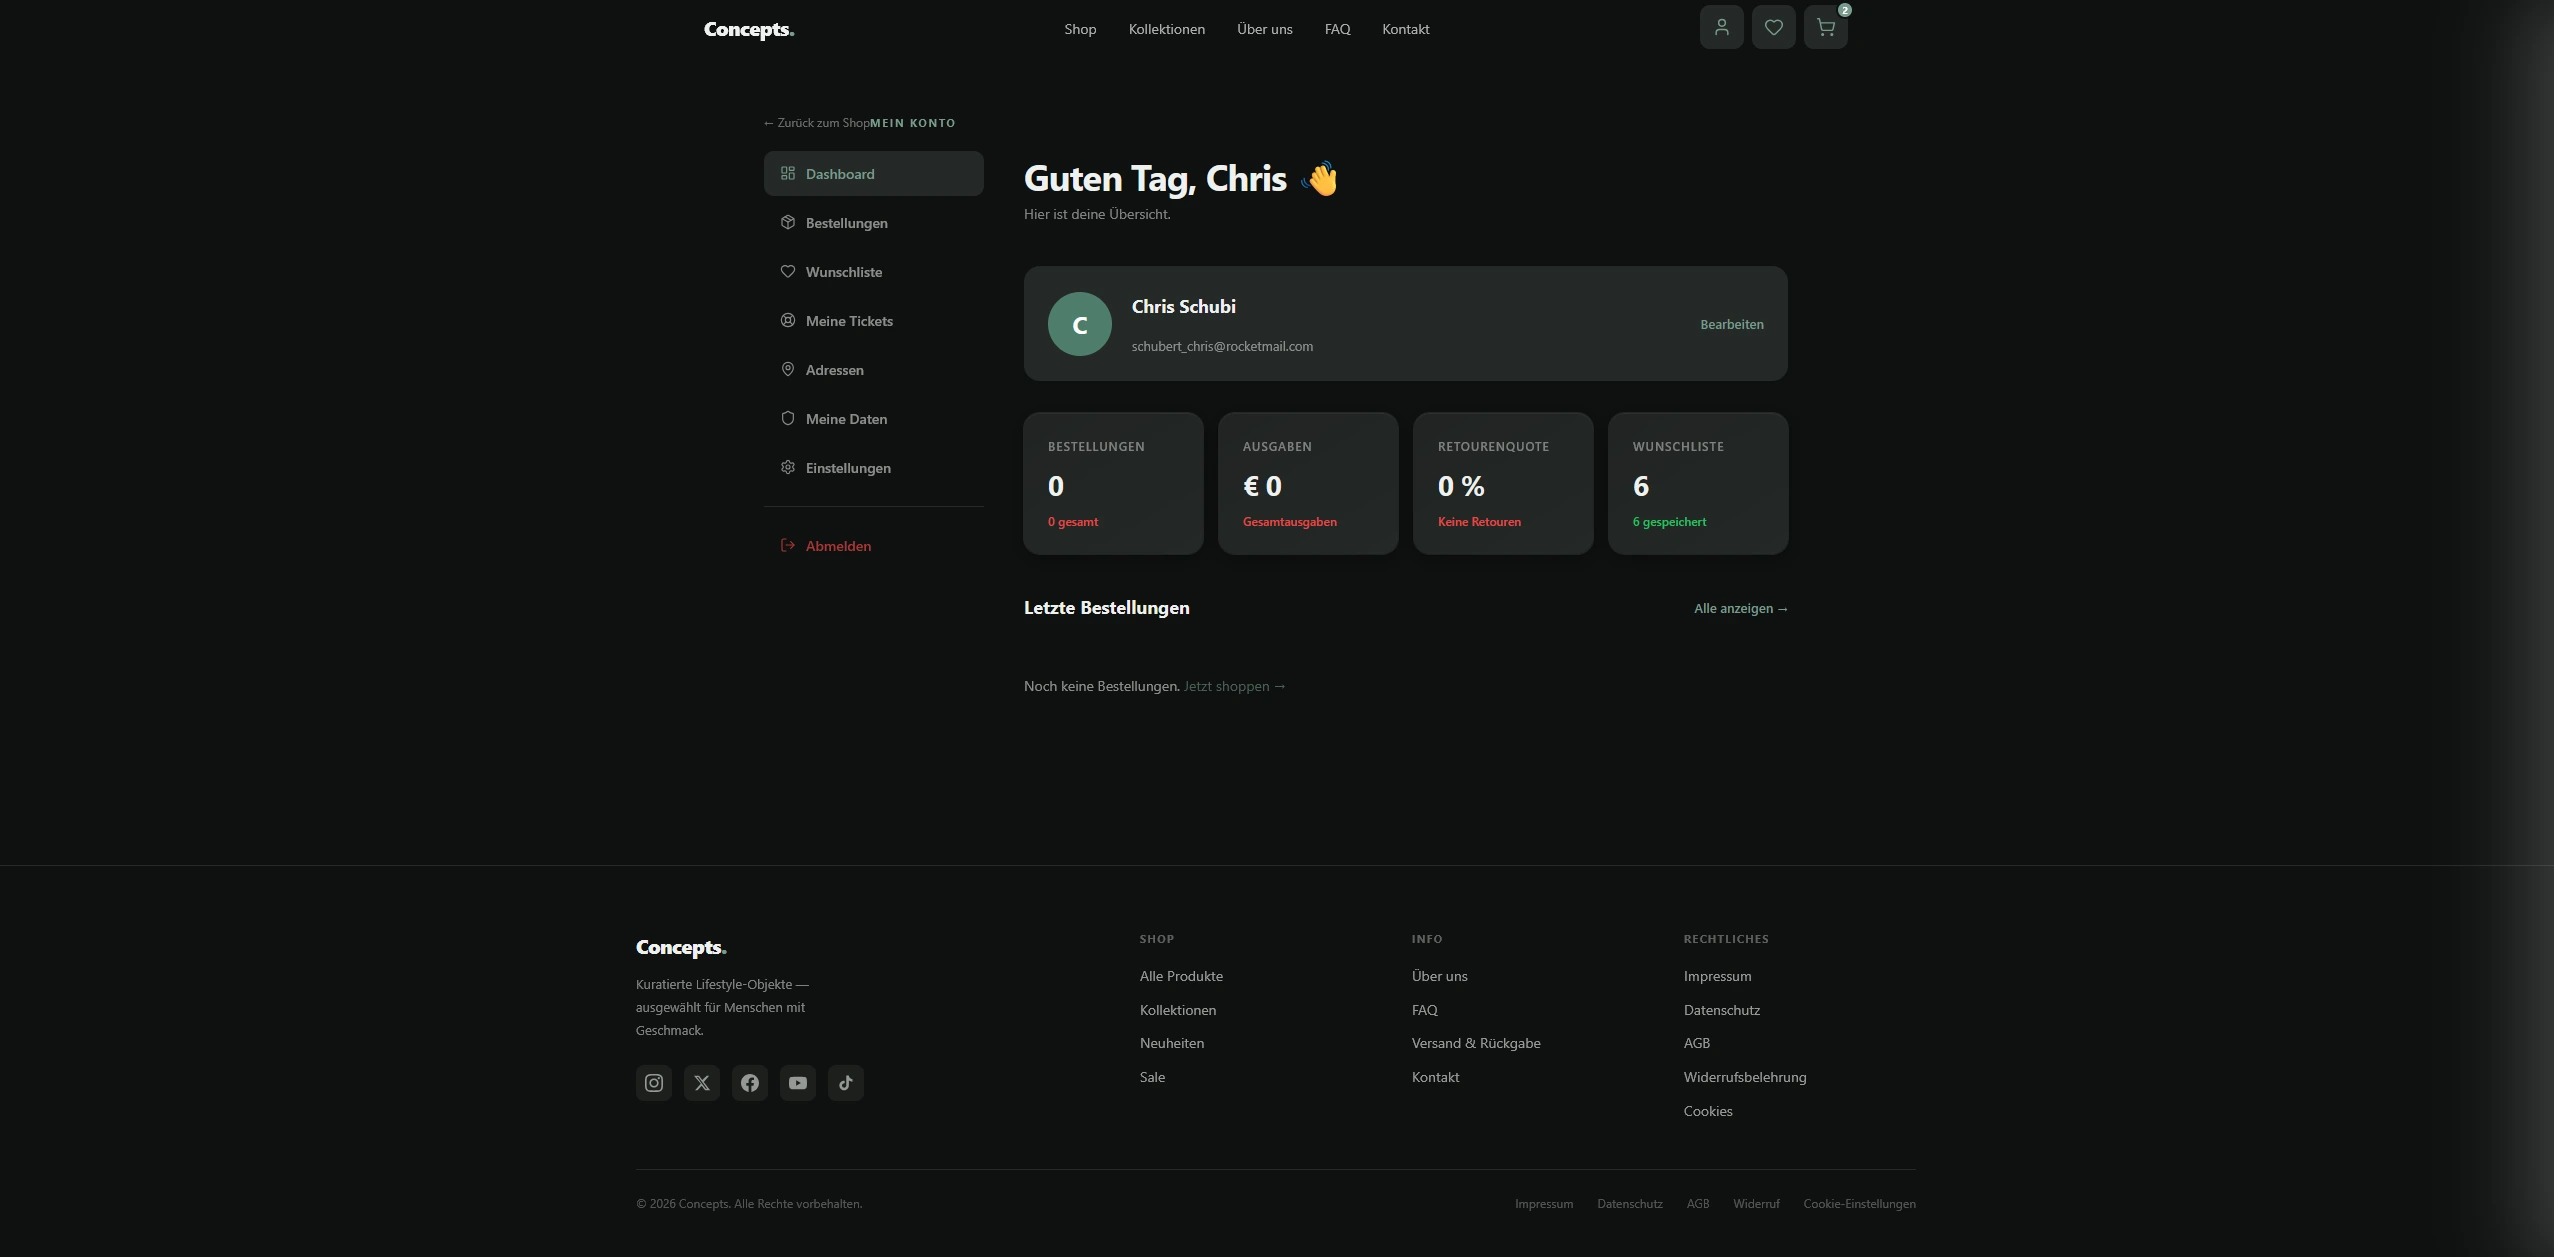Open the YouTube social icon in footer
Viewport: 2554px width, 1257px height.
[x=798, y=1083]
